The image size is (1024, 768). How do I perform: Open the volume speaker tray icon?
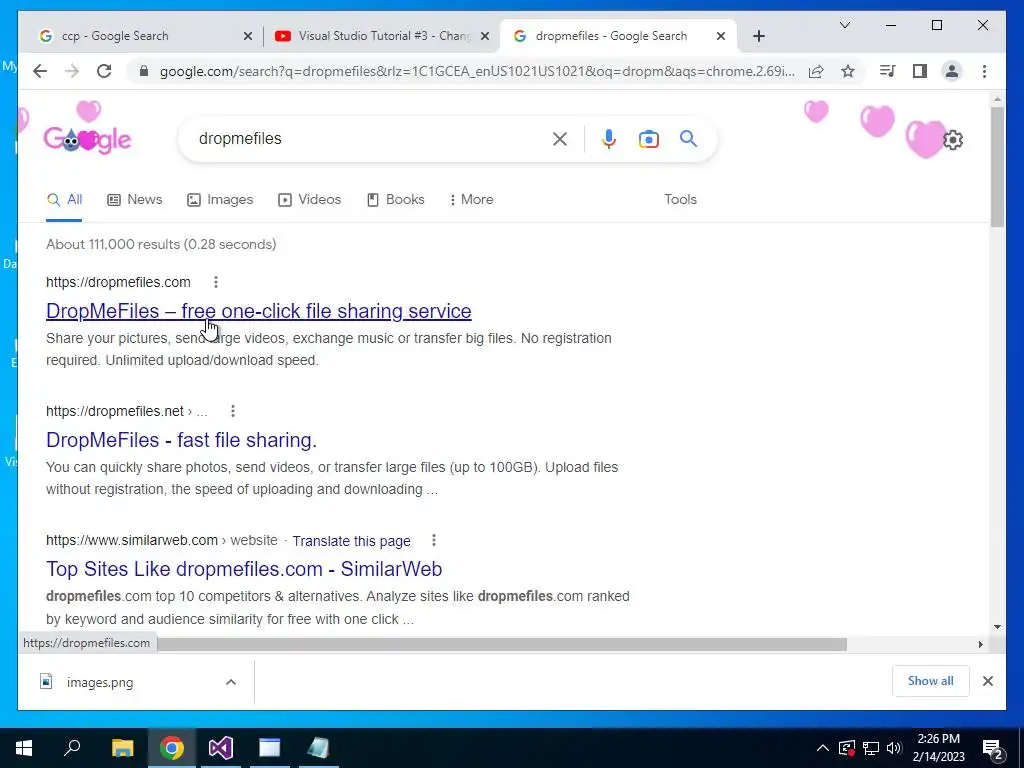pyautogui.click(x=894, y=748)
